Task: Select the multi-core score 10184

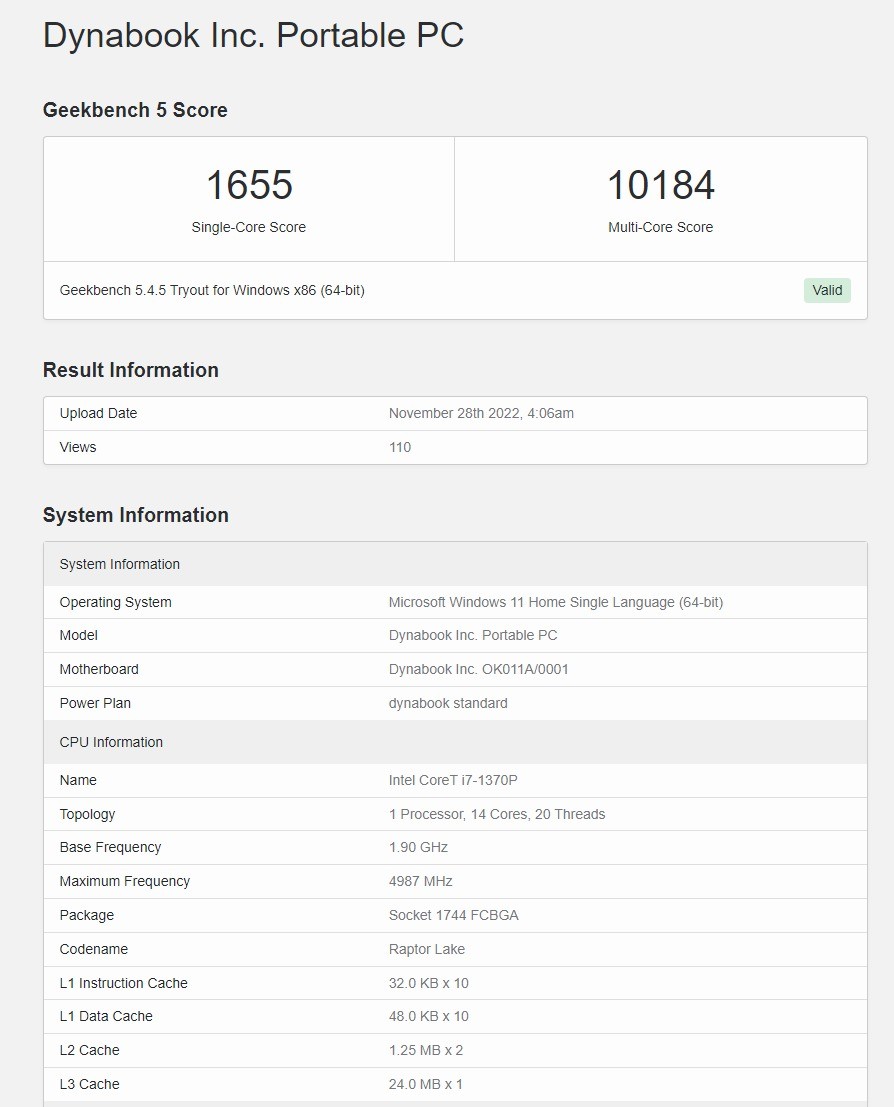Action: [661, 185]
